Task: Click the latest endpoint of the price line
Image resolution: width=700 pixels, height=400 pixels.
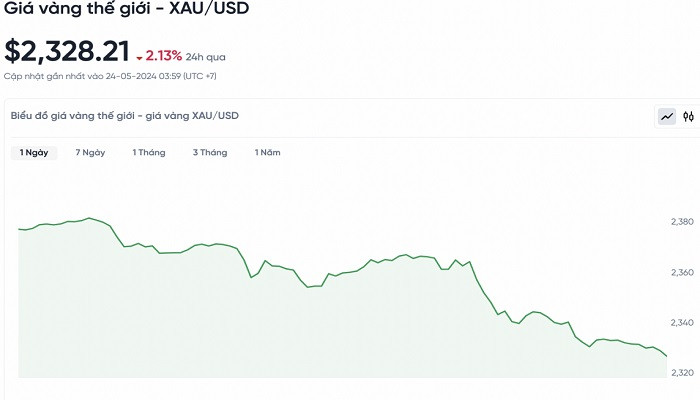Action: pyautogui.click(x=667, y=357)
